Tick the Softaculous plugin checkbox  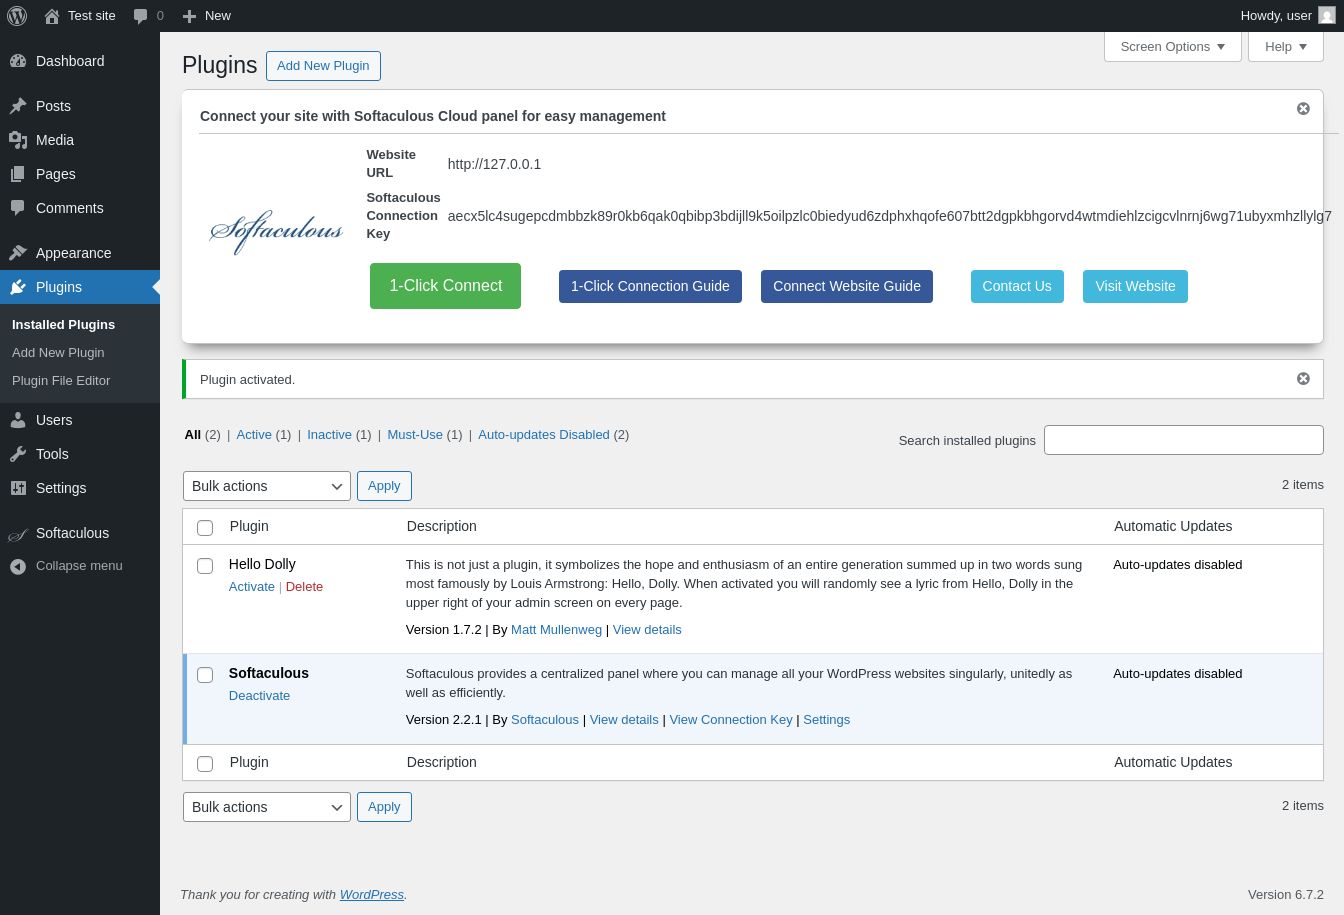(x=205, y=675)
